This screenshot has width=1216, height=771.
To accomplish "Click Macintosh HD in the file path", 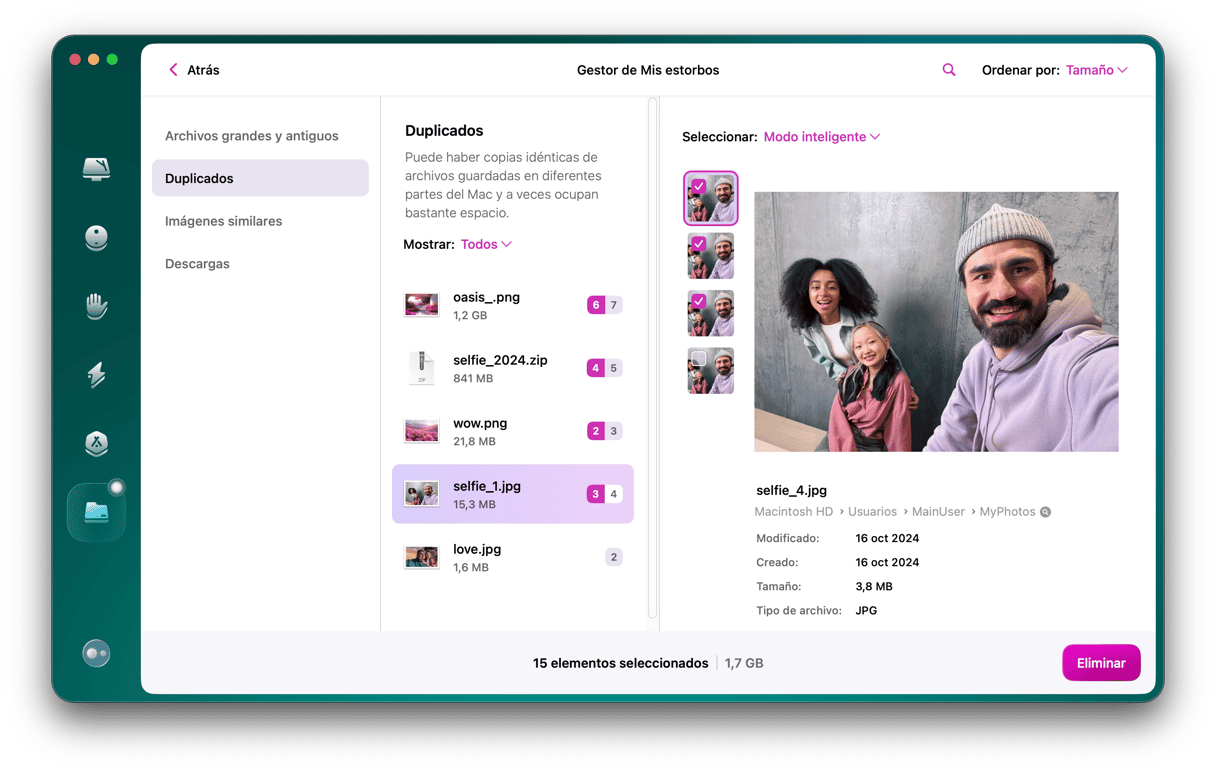I will (794, 512).
